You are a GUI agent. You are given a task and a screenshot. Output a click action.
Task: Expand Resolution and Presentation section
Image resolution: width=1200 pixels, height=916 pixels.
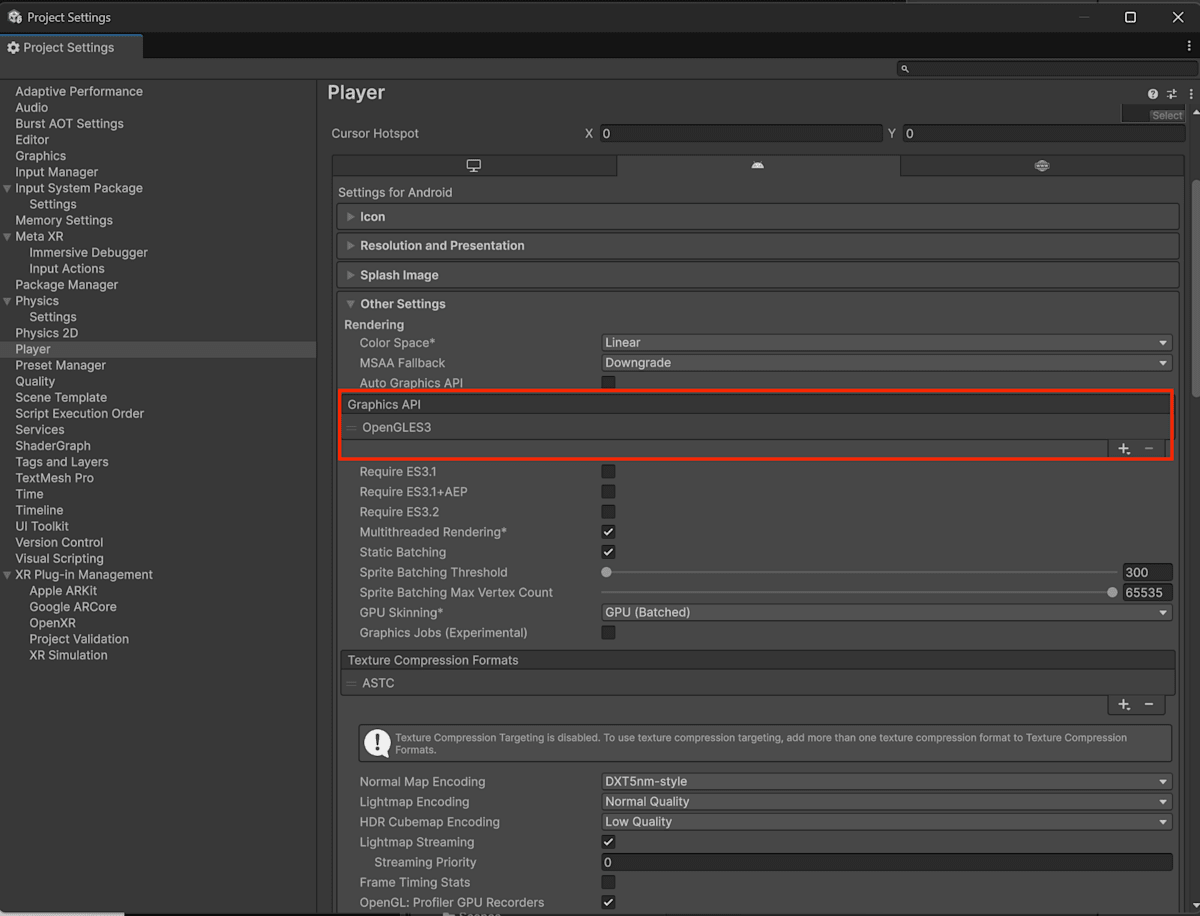758,245
